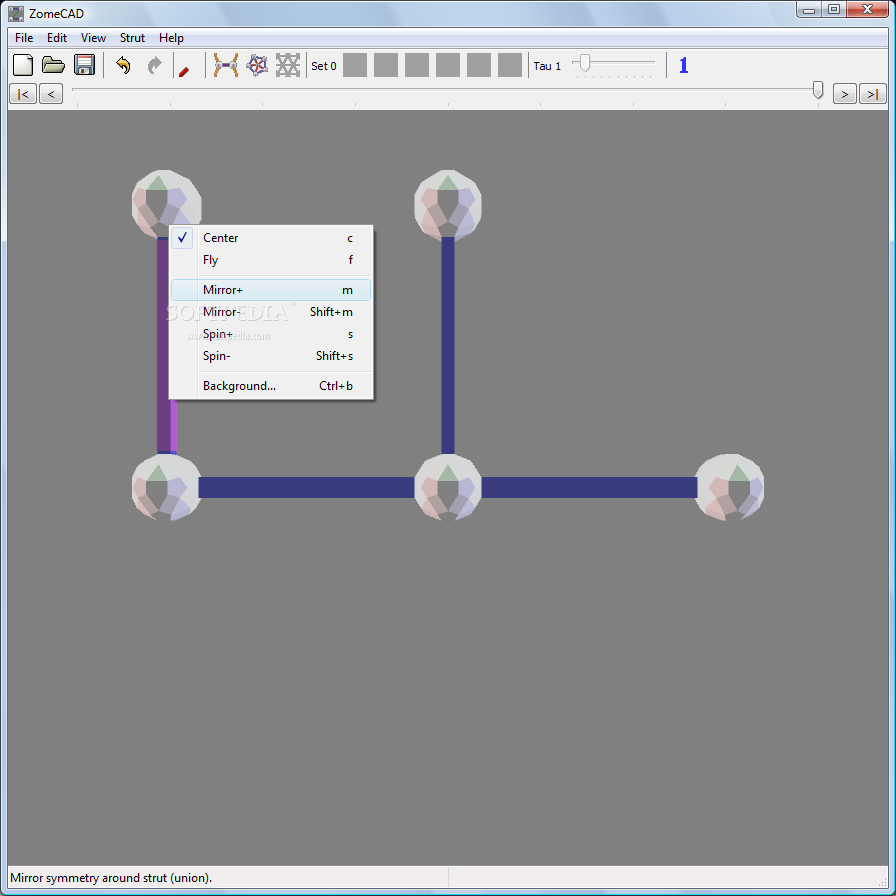The width and height of the screenshot is (896, 896).
Task: Save the model with the floppy disk icon
Action: click(85, 65)
